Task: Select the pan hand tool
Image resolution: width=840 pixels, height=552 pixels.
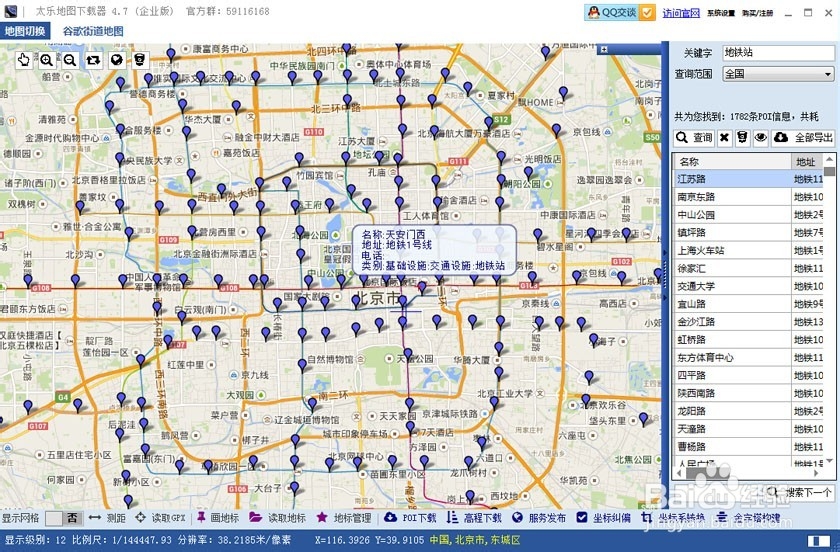Action: (x=24, y=59)
